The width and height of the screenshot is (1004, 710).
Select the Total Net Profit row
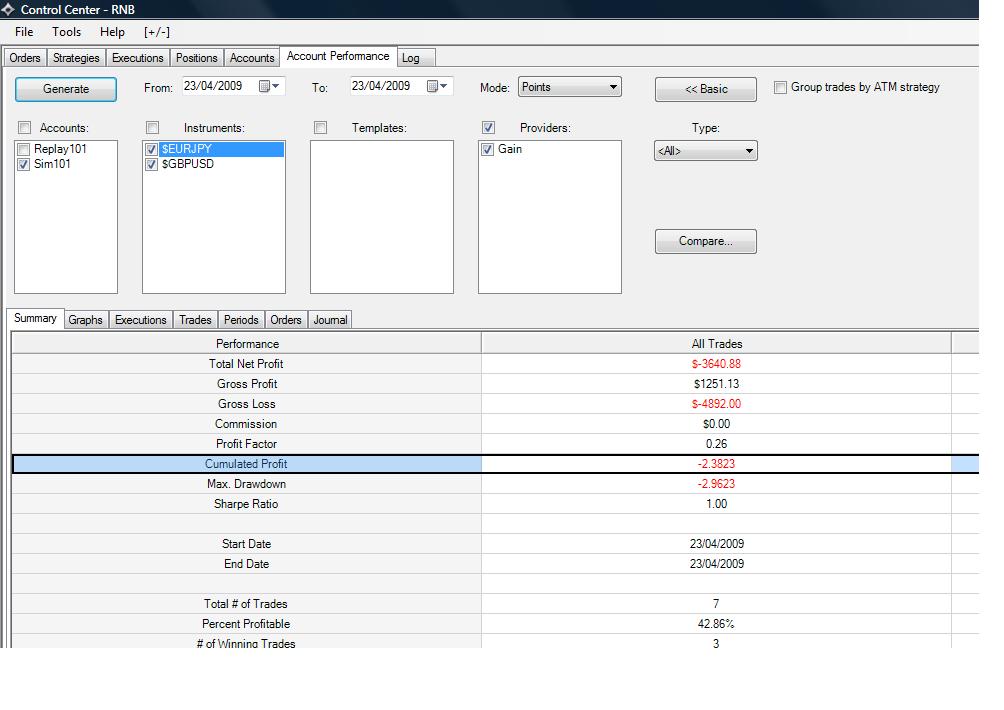495,364
